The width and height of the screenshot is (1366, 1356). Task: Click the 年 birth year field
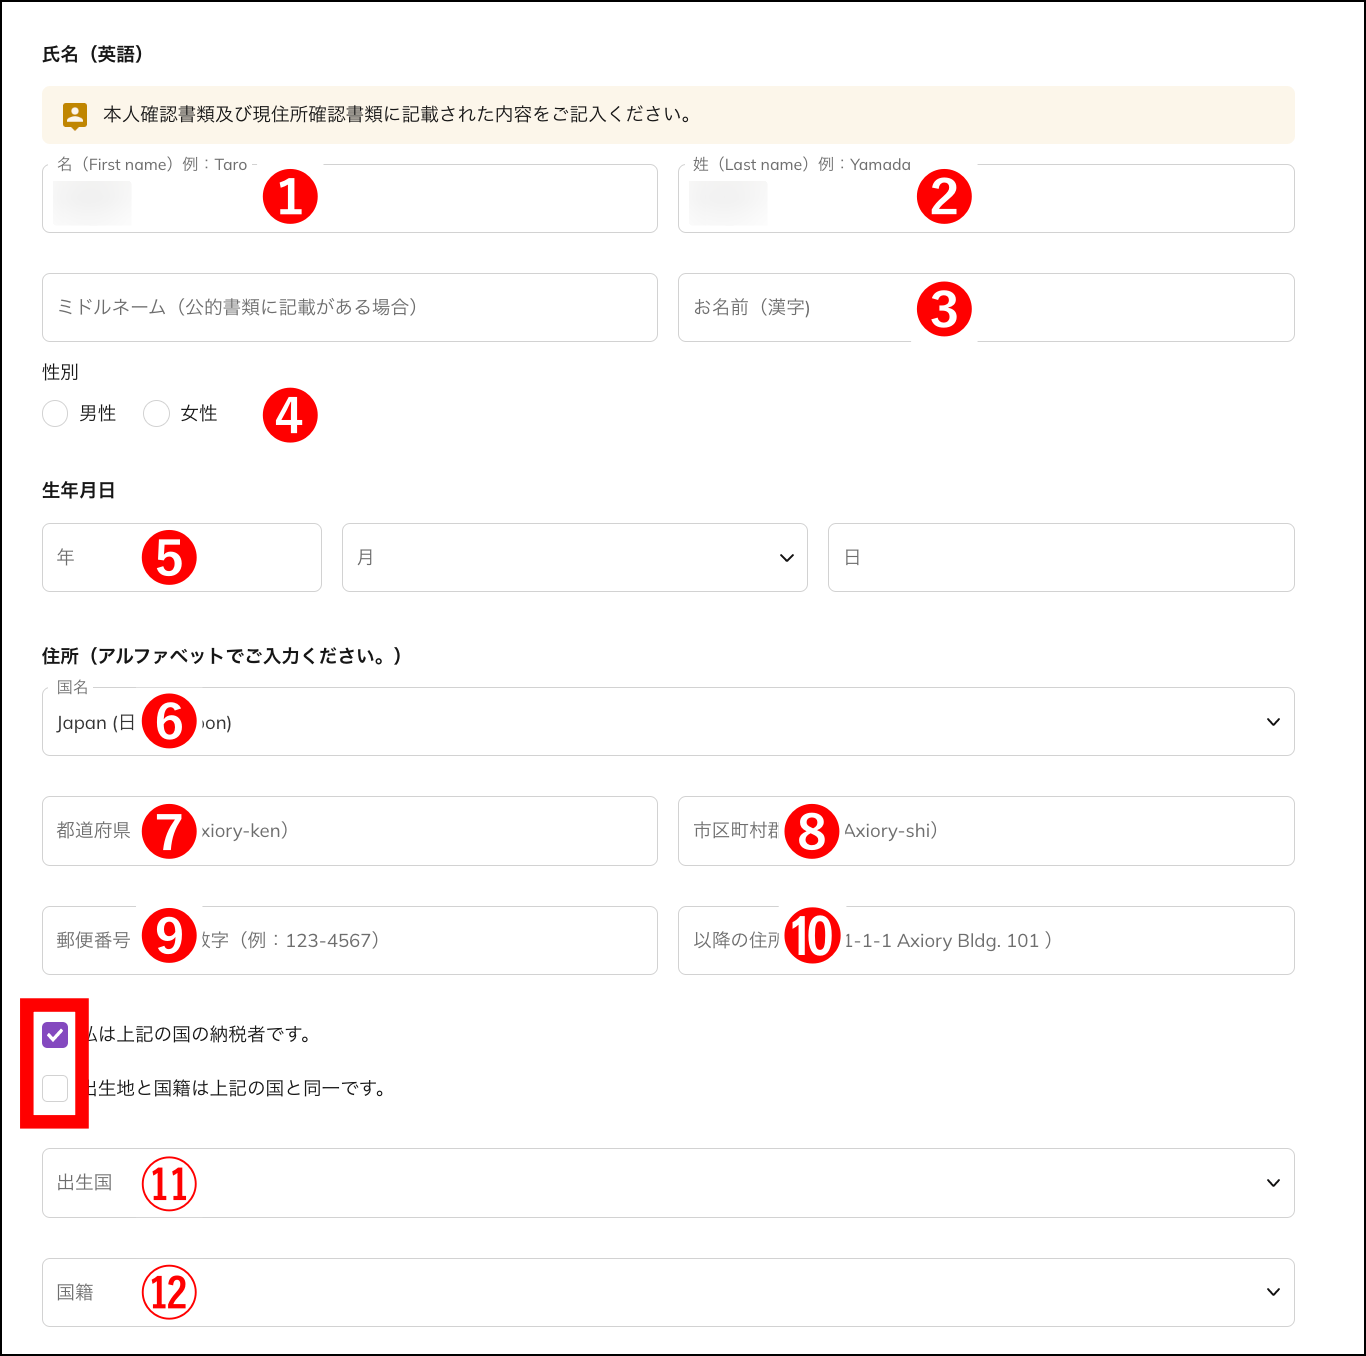(x=181, y=557)
